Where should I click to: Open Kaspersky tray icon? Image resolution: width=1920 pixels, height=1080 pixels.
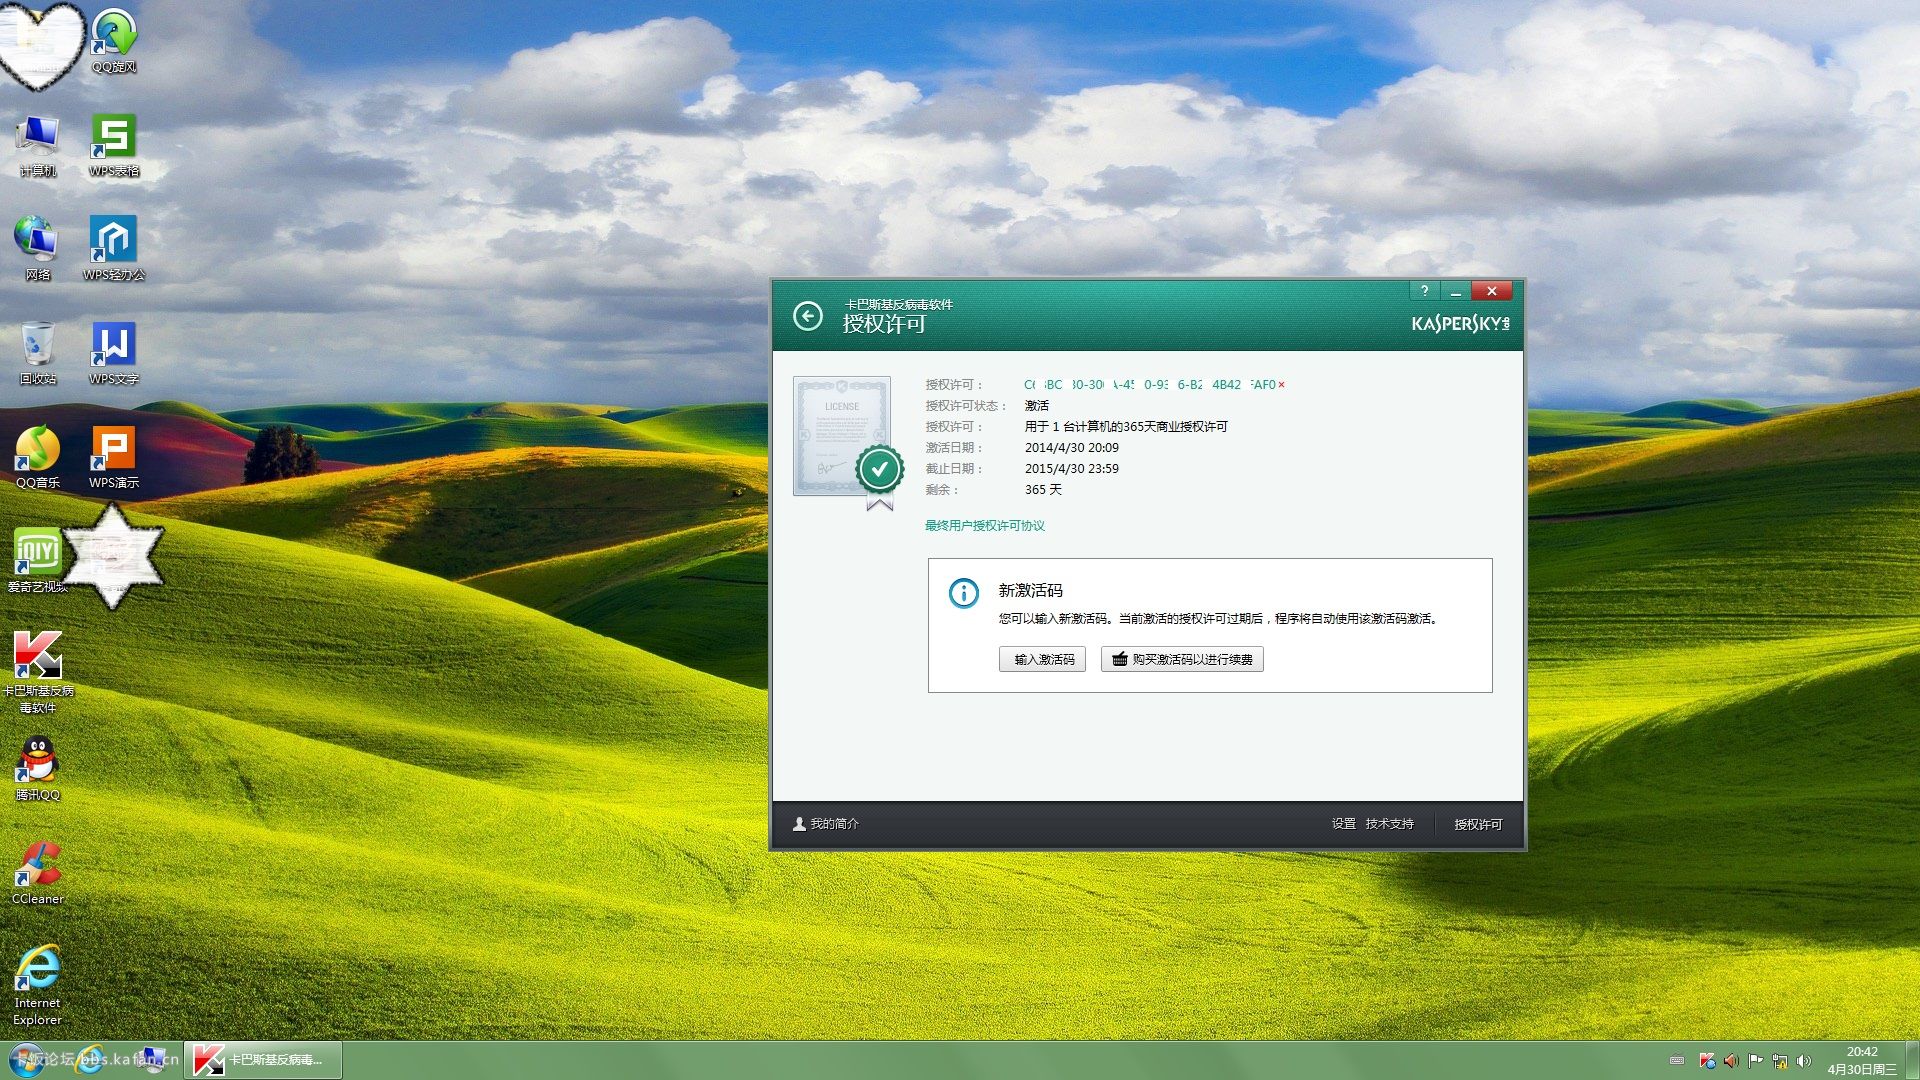[1707, 1061]
